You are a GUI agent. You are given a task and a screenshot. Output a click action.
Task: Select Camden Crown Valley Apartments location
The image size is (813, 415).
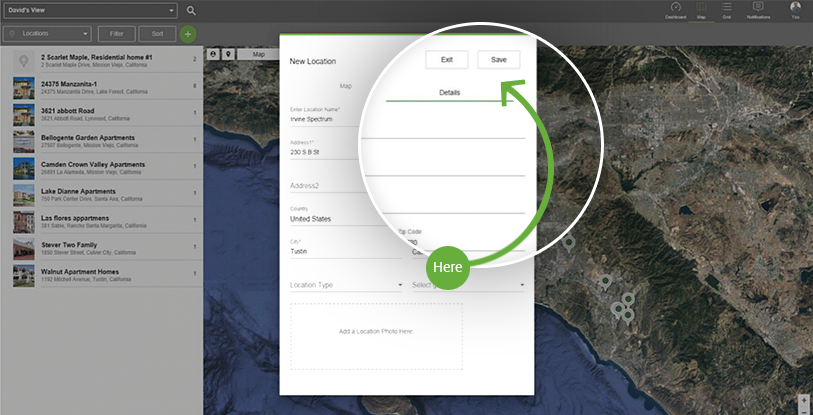click(x=106, y=168)
